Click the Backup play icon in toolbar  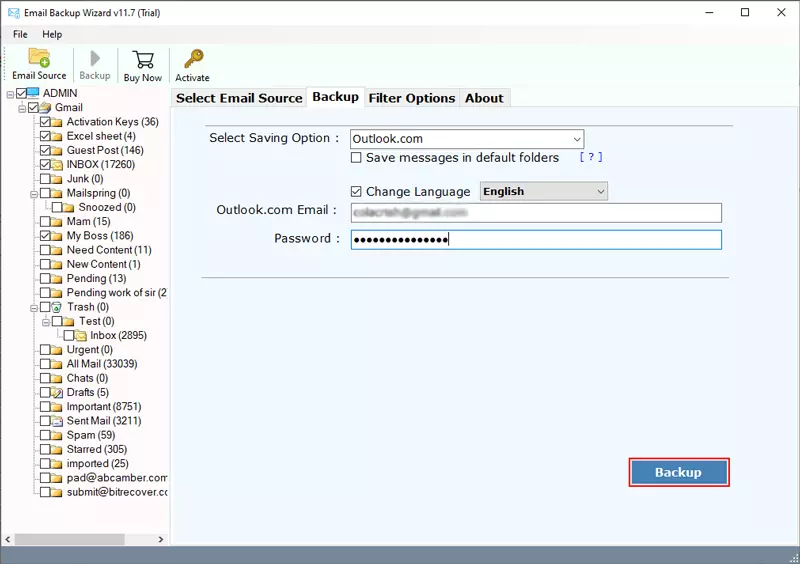95,58
